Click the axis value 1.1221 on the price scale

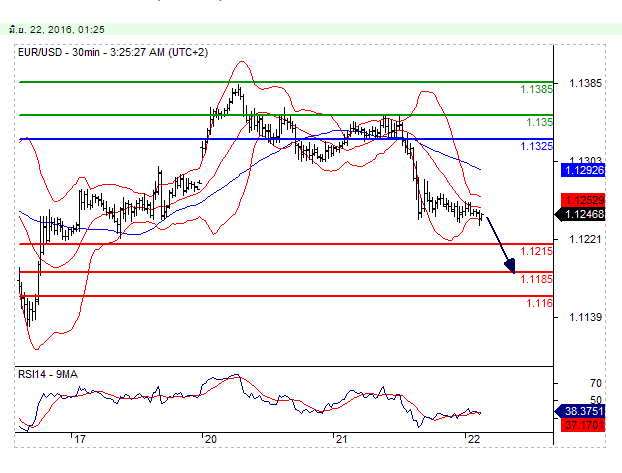[586, 239]
